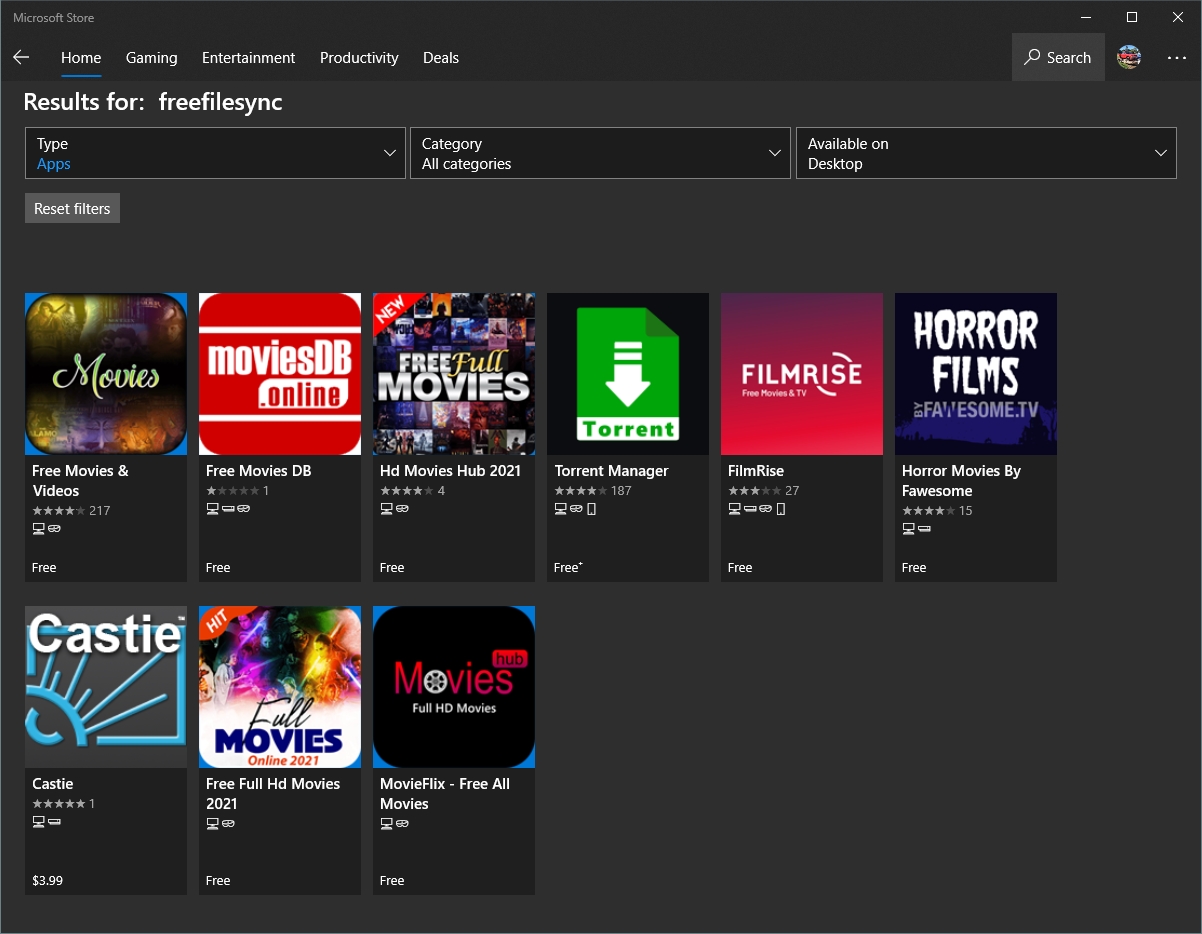Viewport: 1202px width, 934px height.
Task: Click the Free Movies & Videos title
Action: tap(80, 481)
